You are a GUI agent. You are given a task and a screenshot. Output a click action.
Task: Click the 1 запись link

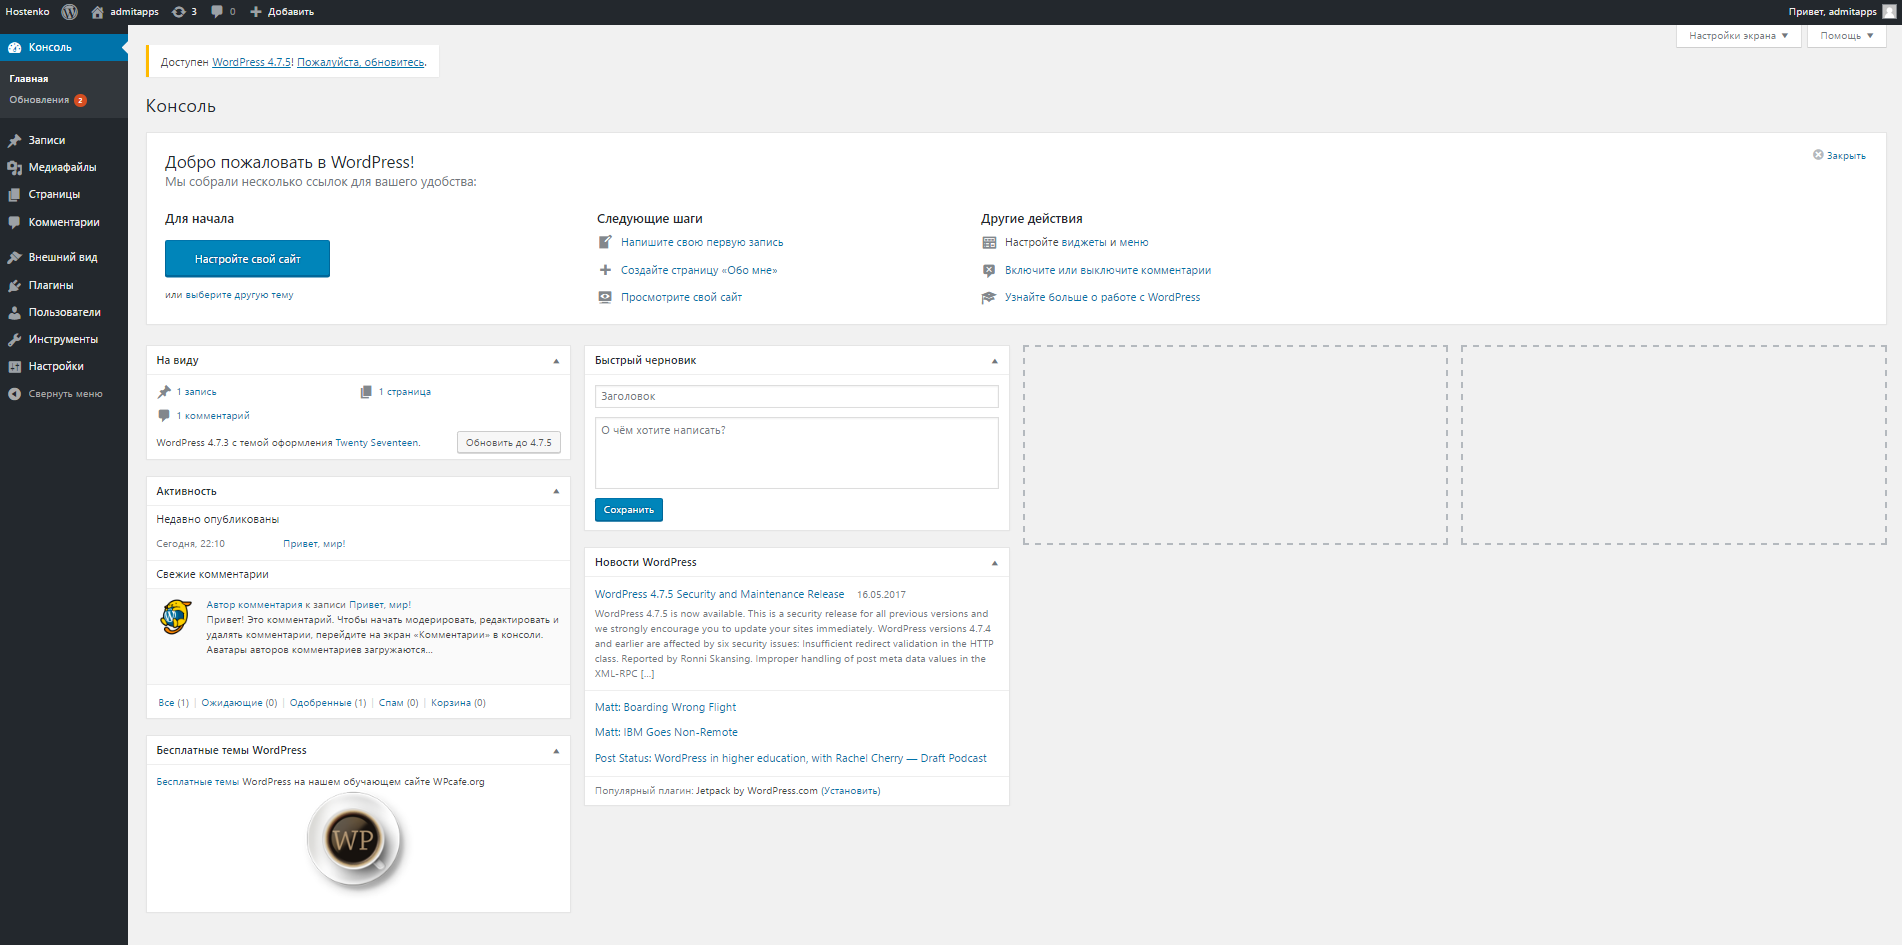(x=196, y=392)
